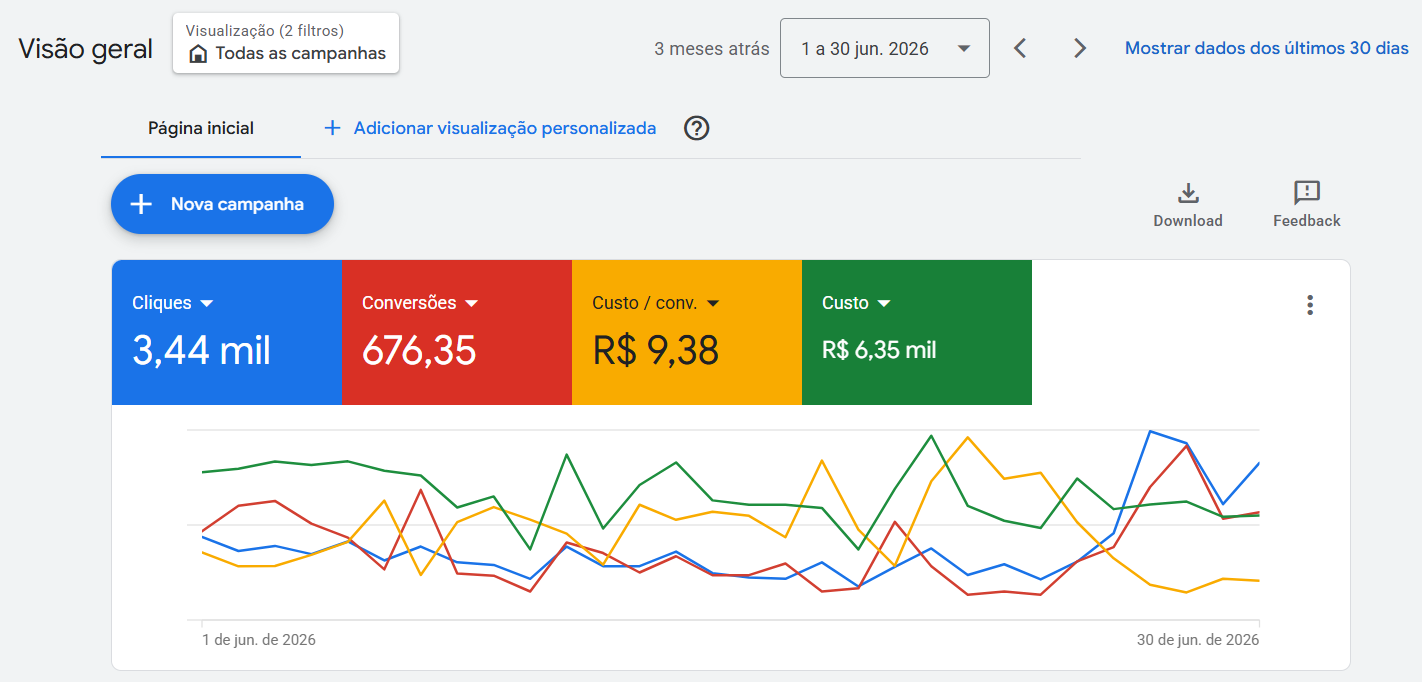Select the yellow scorecard value R$ 9,38
This screenshot has width=1422, height=682.
coord(656,351)
